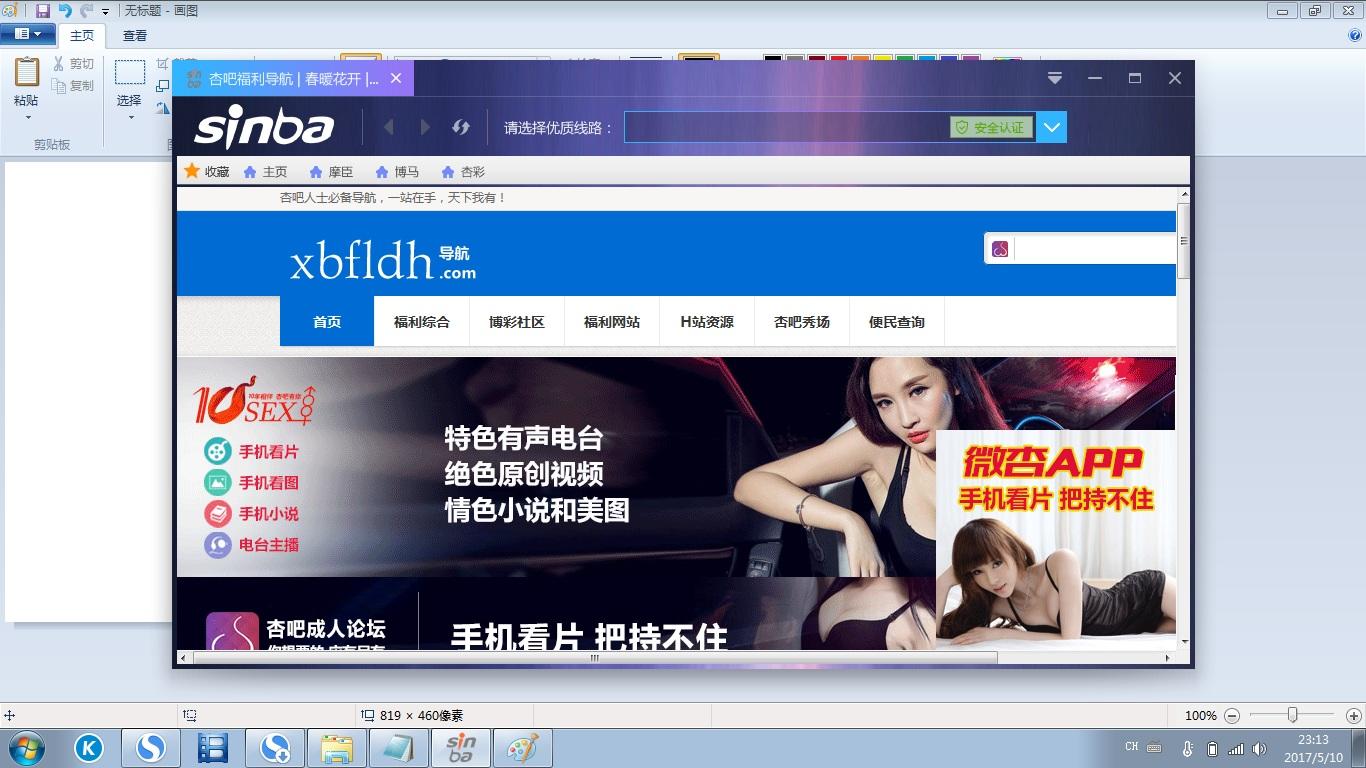Open the 福利网站 navigation item
Image resolution: width=1366 pixels, height=768 pixels.
612,322
